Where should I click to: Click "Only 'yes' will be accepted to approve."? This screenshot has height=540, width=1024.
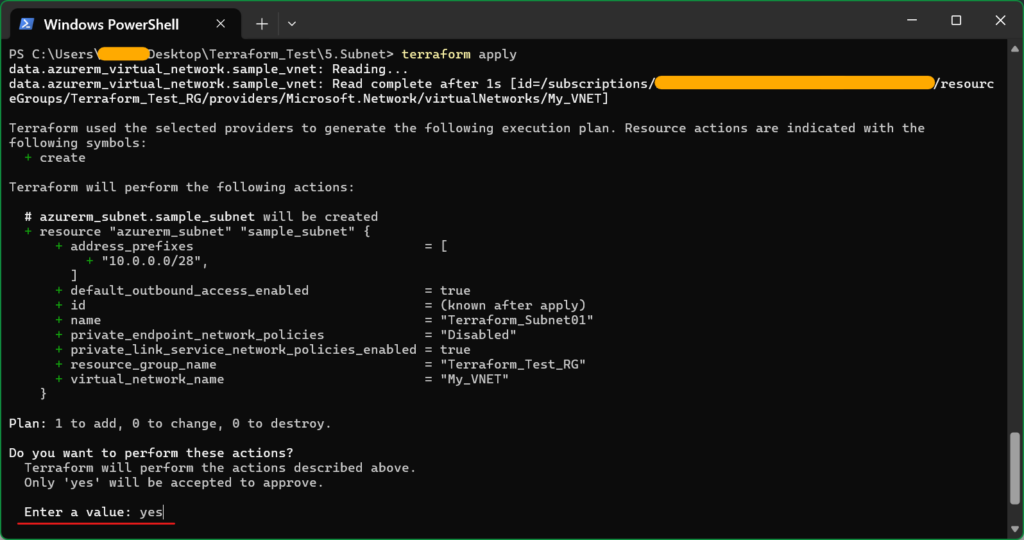(174, 483)
